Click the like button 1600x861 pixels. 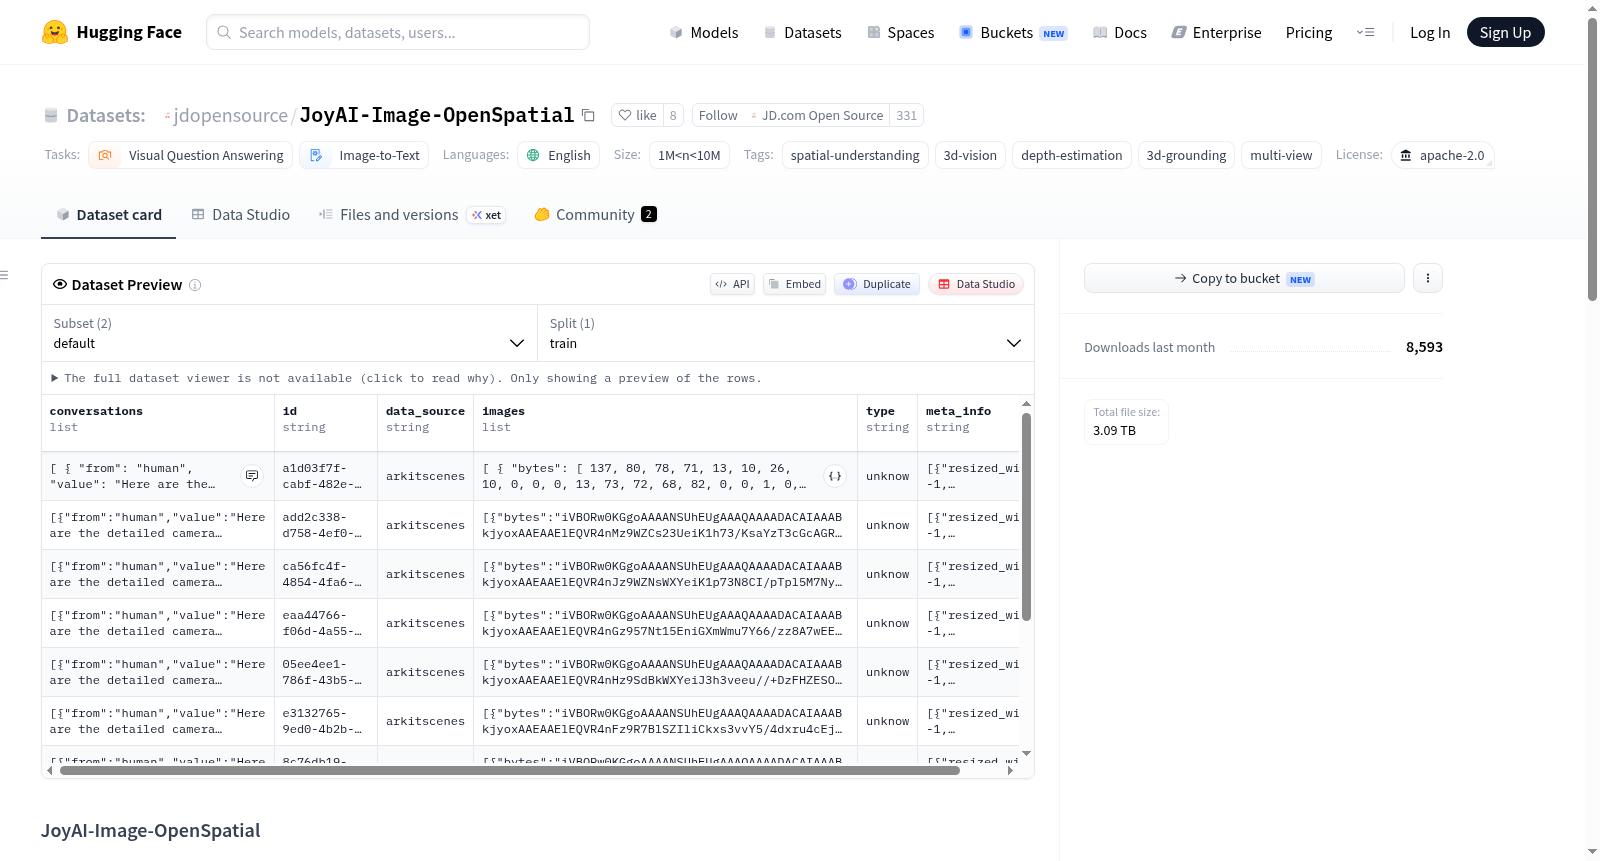click(x=637, y=115)
